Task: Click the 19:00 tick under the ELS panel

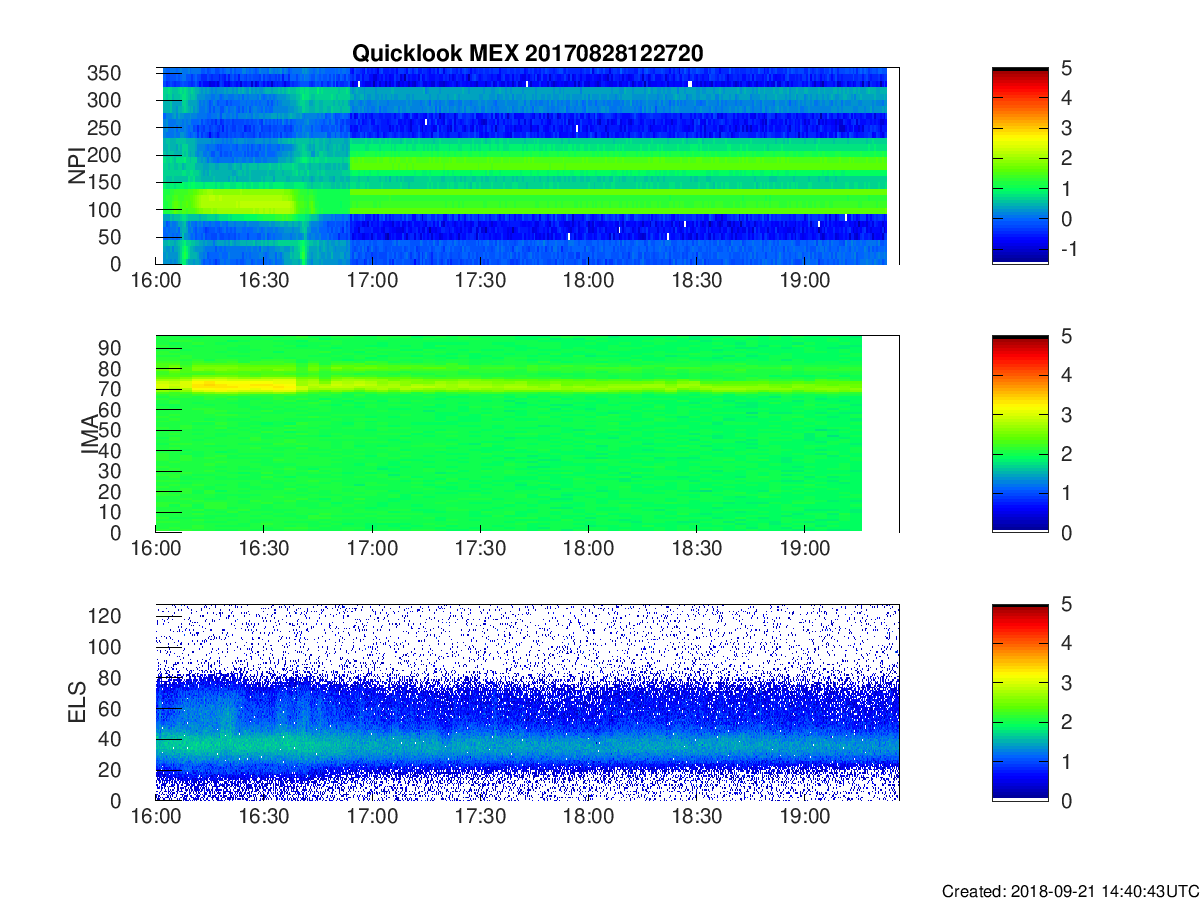Action: click(804, 816)
